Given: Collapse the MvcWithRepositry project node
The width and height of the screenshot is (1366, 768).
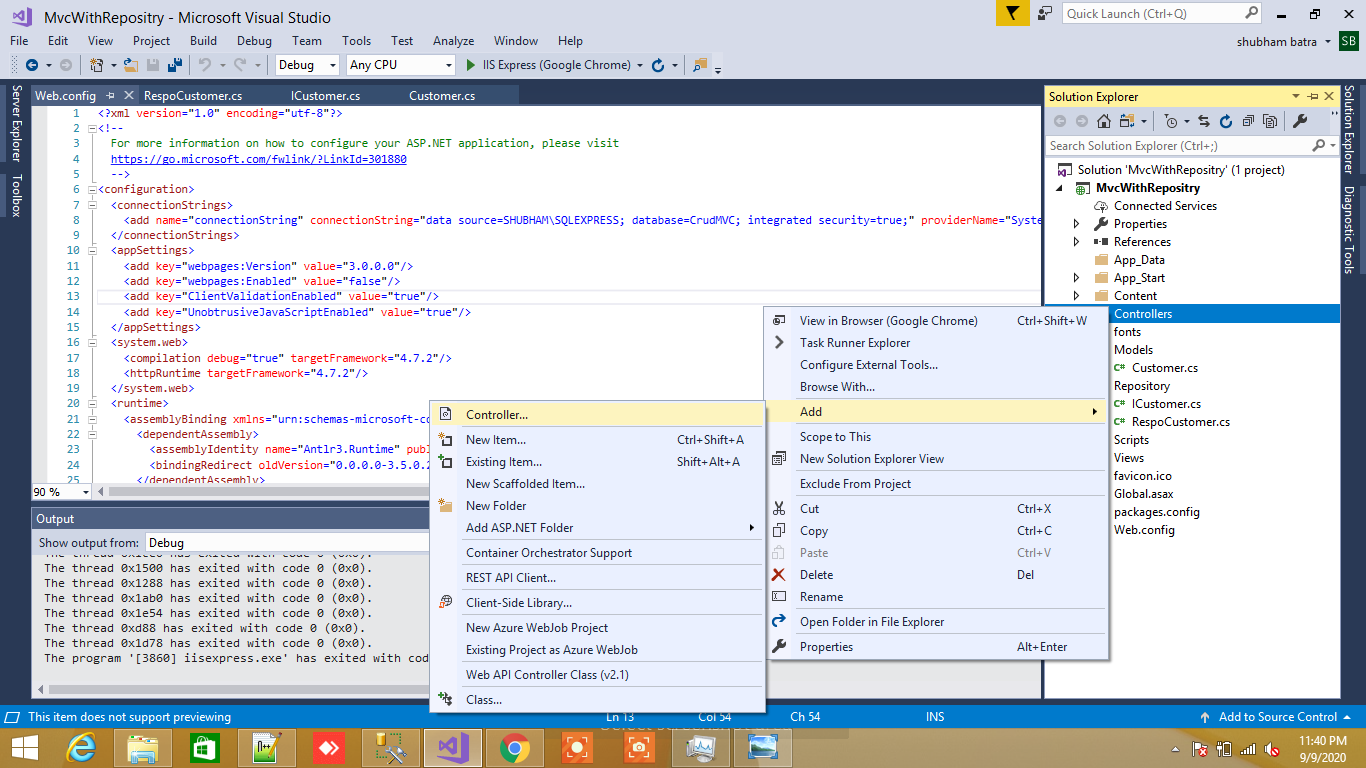Looking at the screenshot, I should (1059, 188).
